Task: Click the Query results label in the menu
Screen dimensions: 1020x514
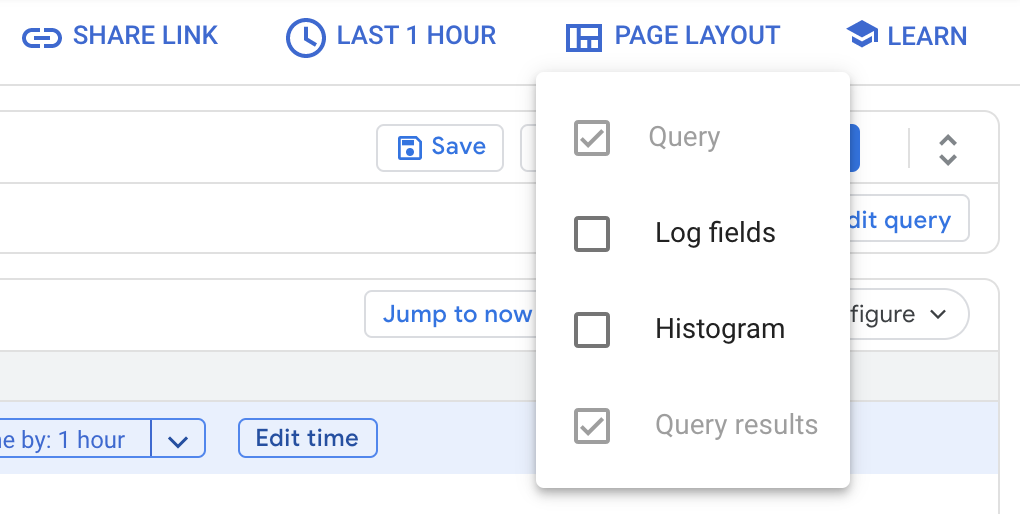Action: [x=736, y=426]
